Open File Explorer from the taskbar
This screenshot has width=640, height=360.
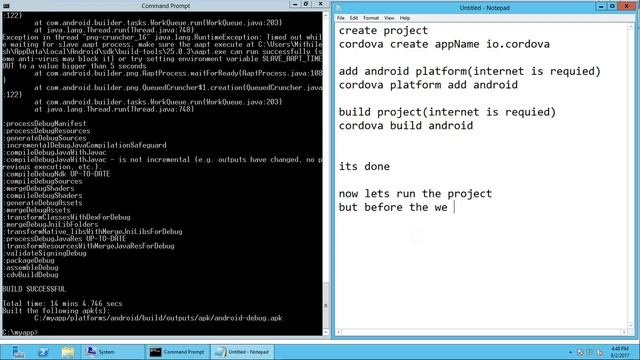(x=68, y=352)
